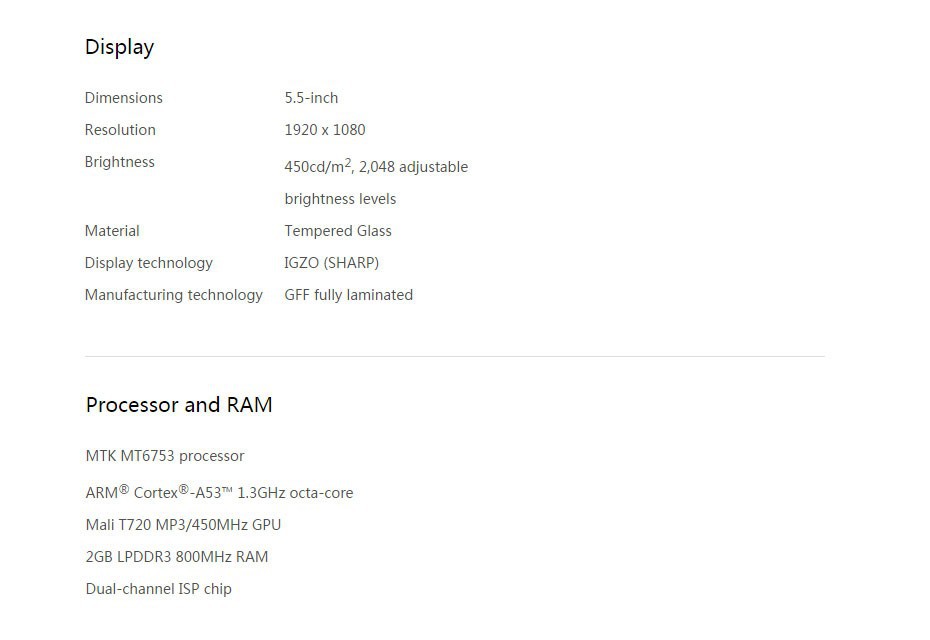This screenshot has height=640, width=930.
Task: Click the Processor and RAM heading
Action: (x=179, y=405)
